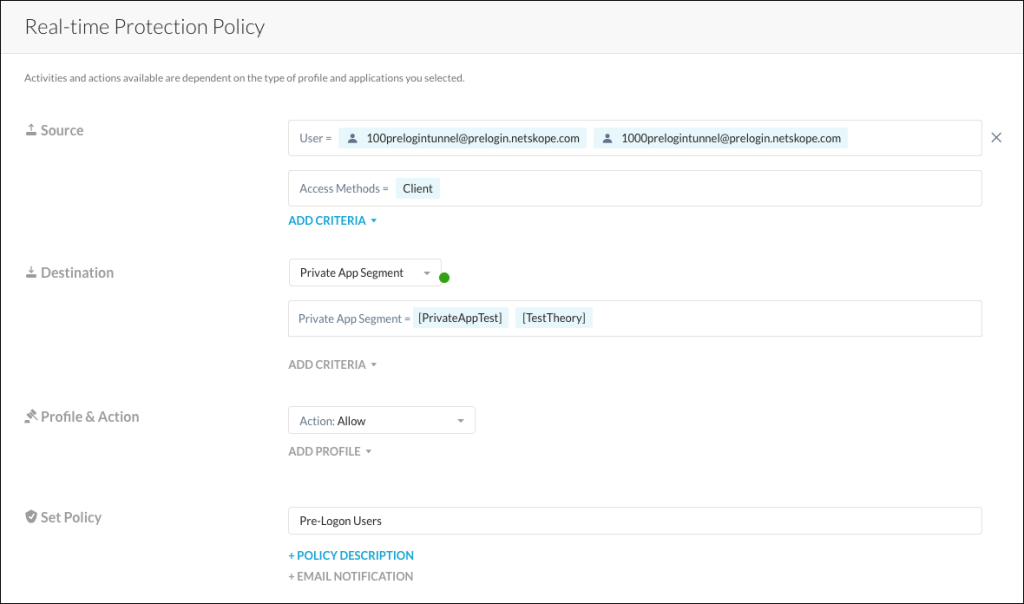Screen dimensions: 1024x604
Task: Click the "Private App Segment =" label
Action: 354,319
